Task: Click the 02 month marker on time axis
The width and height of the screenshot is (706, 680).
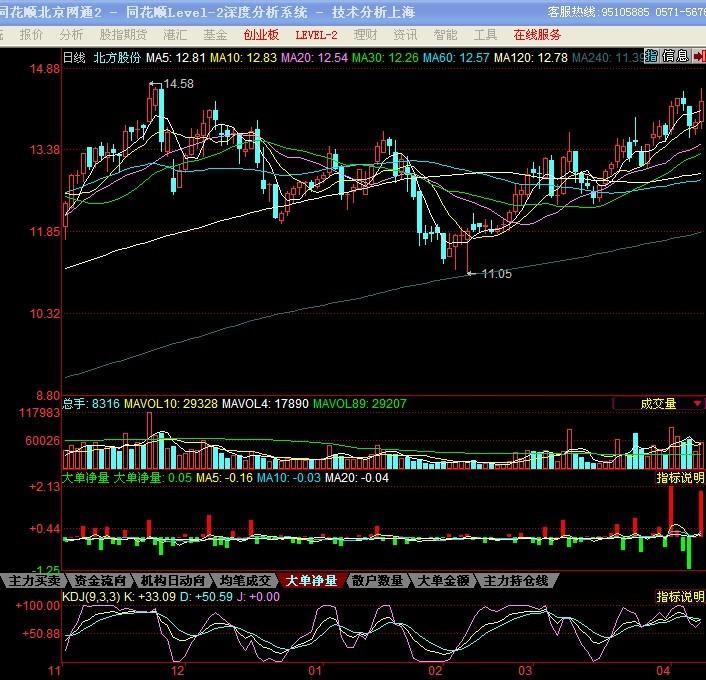Action: 435,671
